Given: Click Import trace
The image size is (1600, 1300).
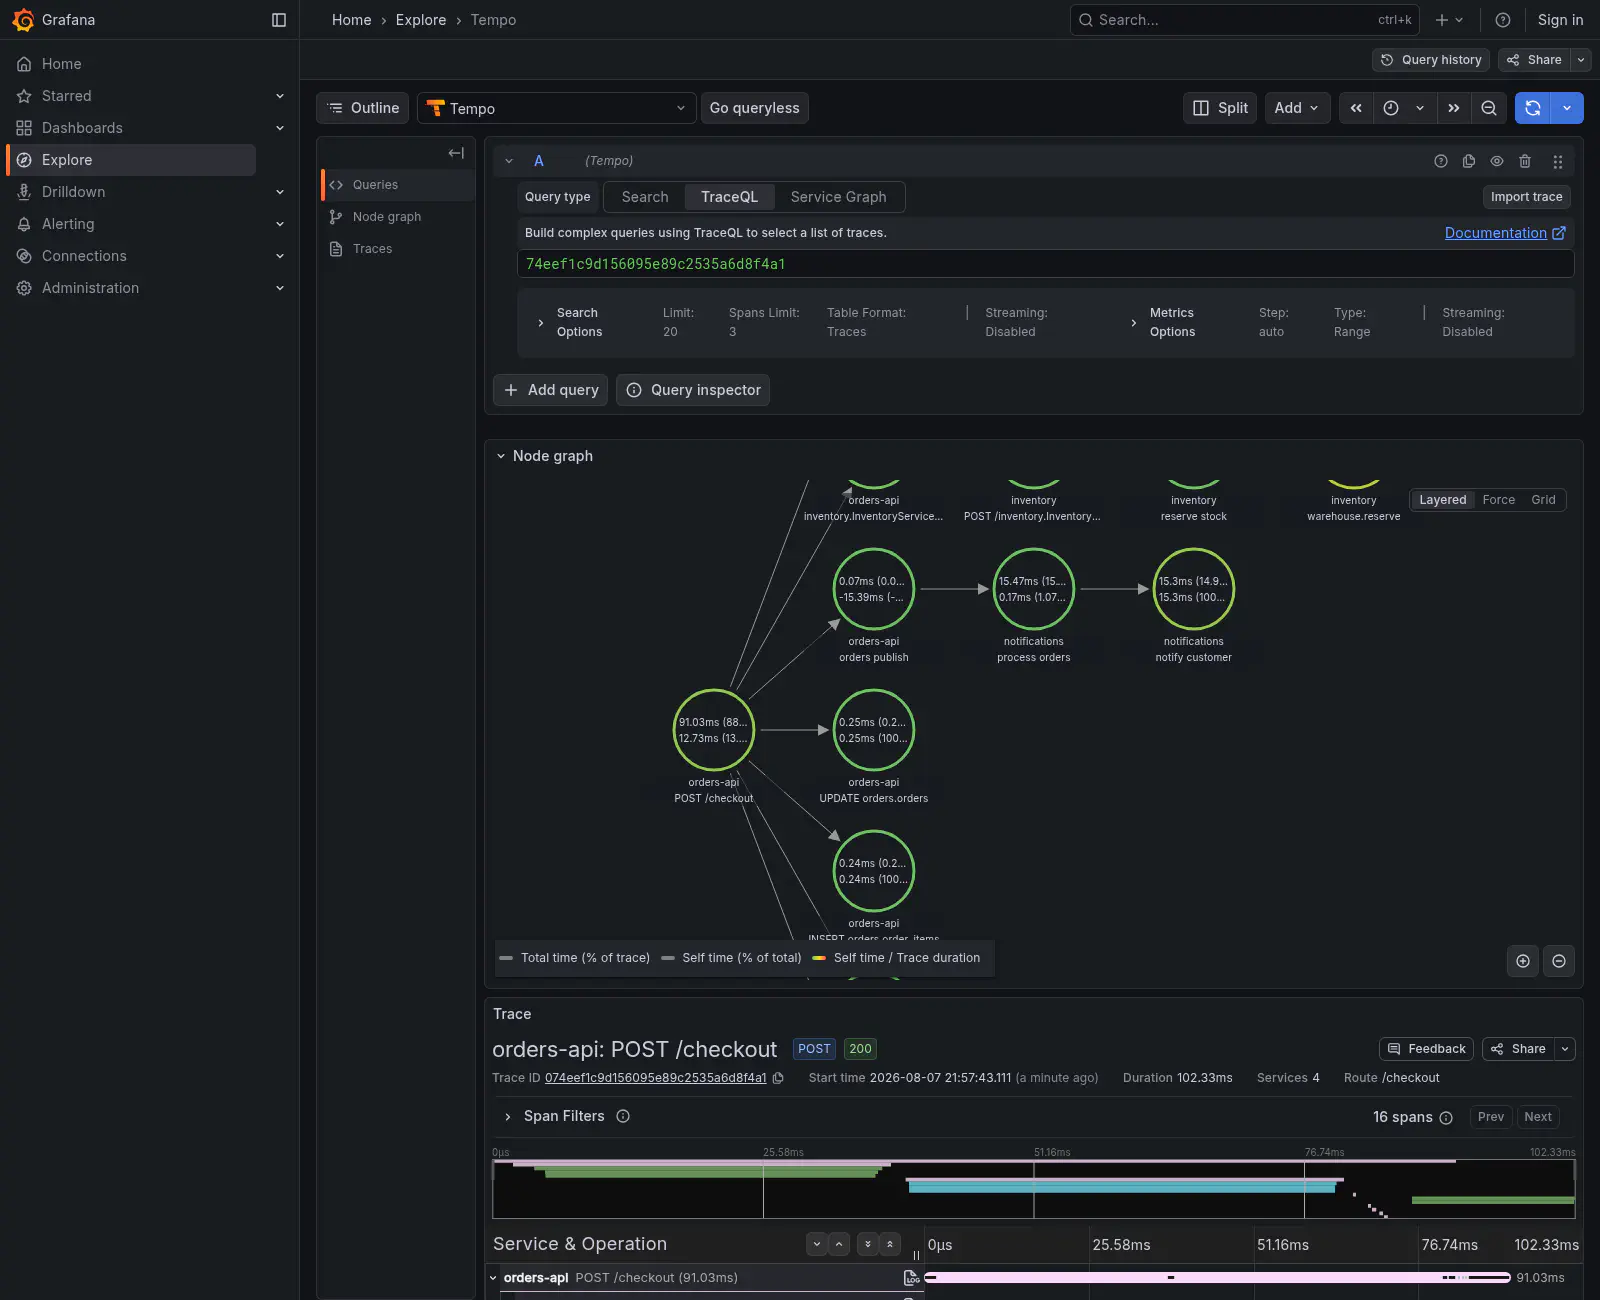Looking at the screenshot, I should tap(1526, 197).
